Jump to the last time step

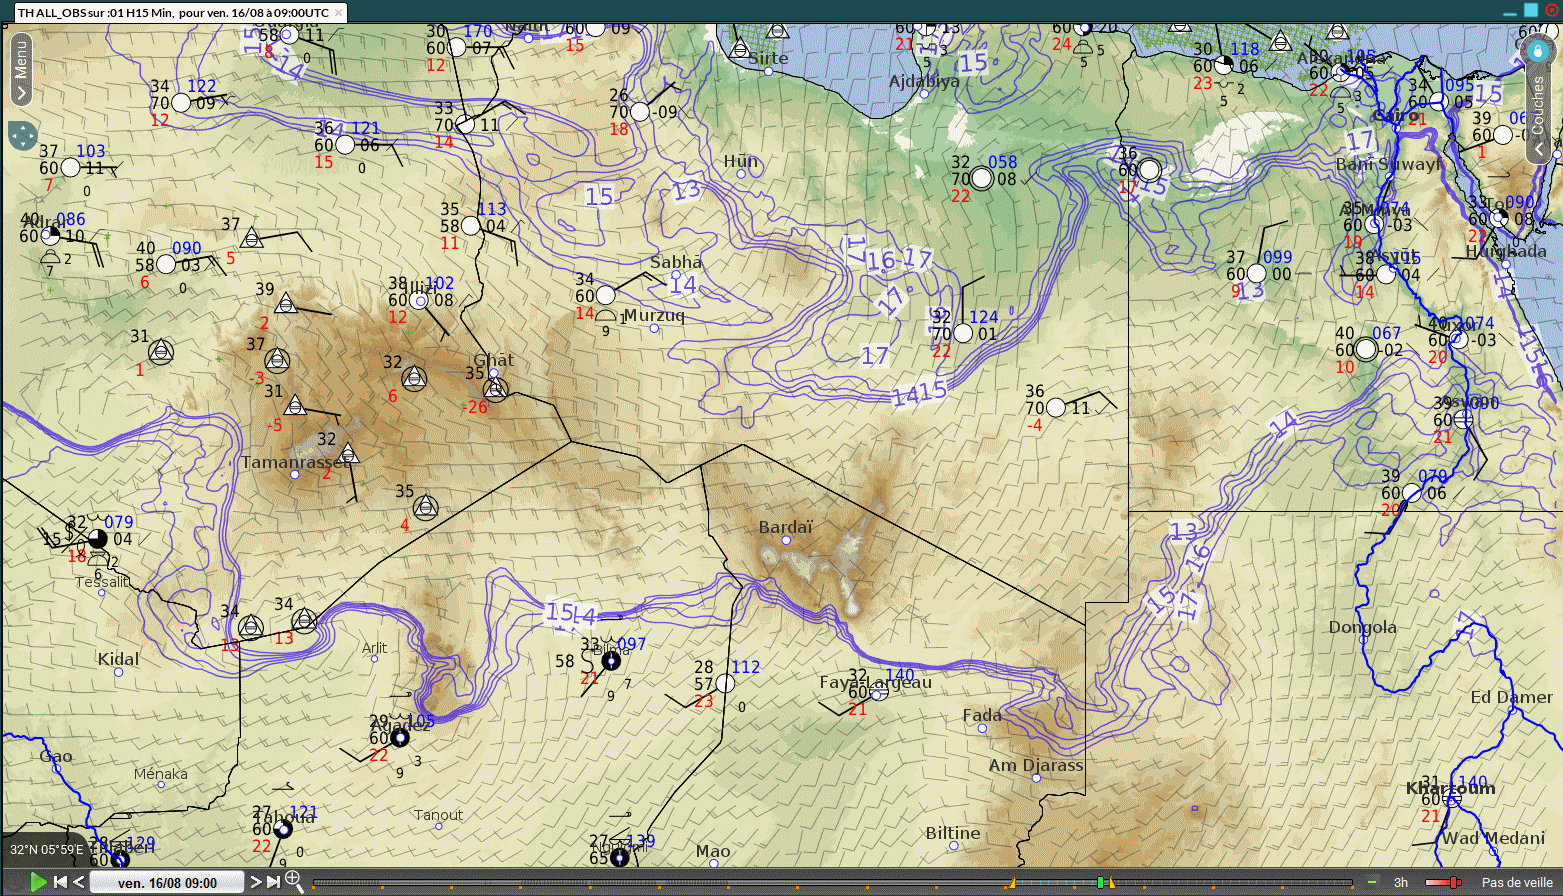pos(273,882)
